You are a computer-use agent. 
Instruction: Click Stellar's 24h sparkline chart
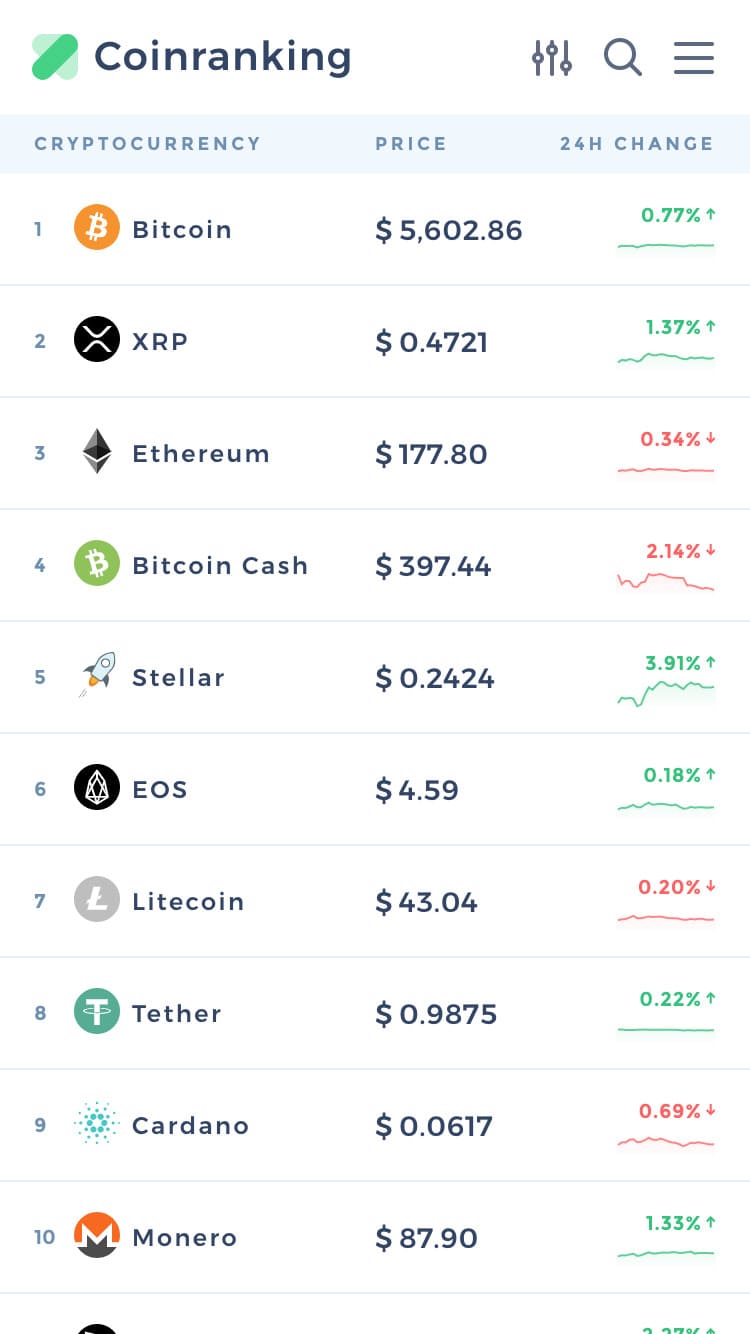pyautogui.click(x=666, y=692)
